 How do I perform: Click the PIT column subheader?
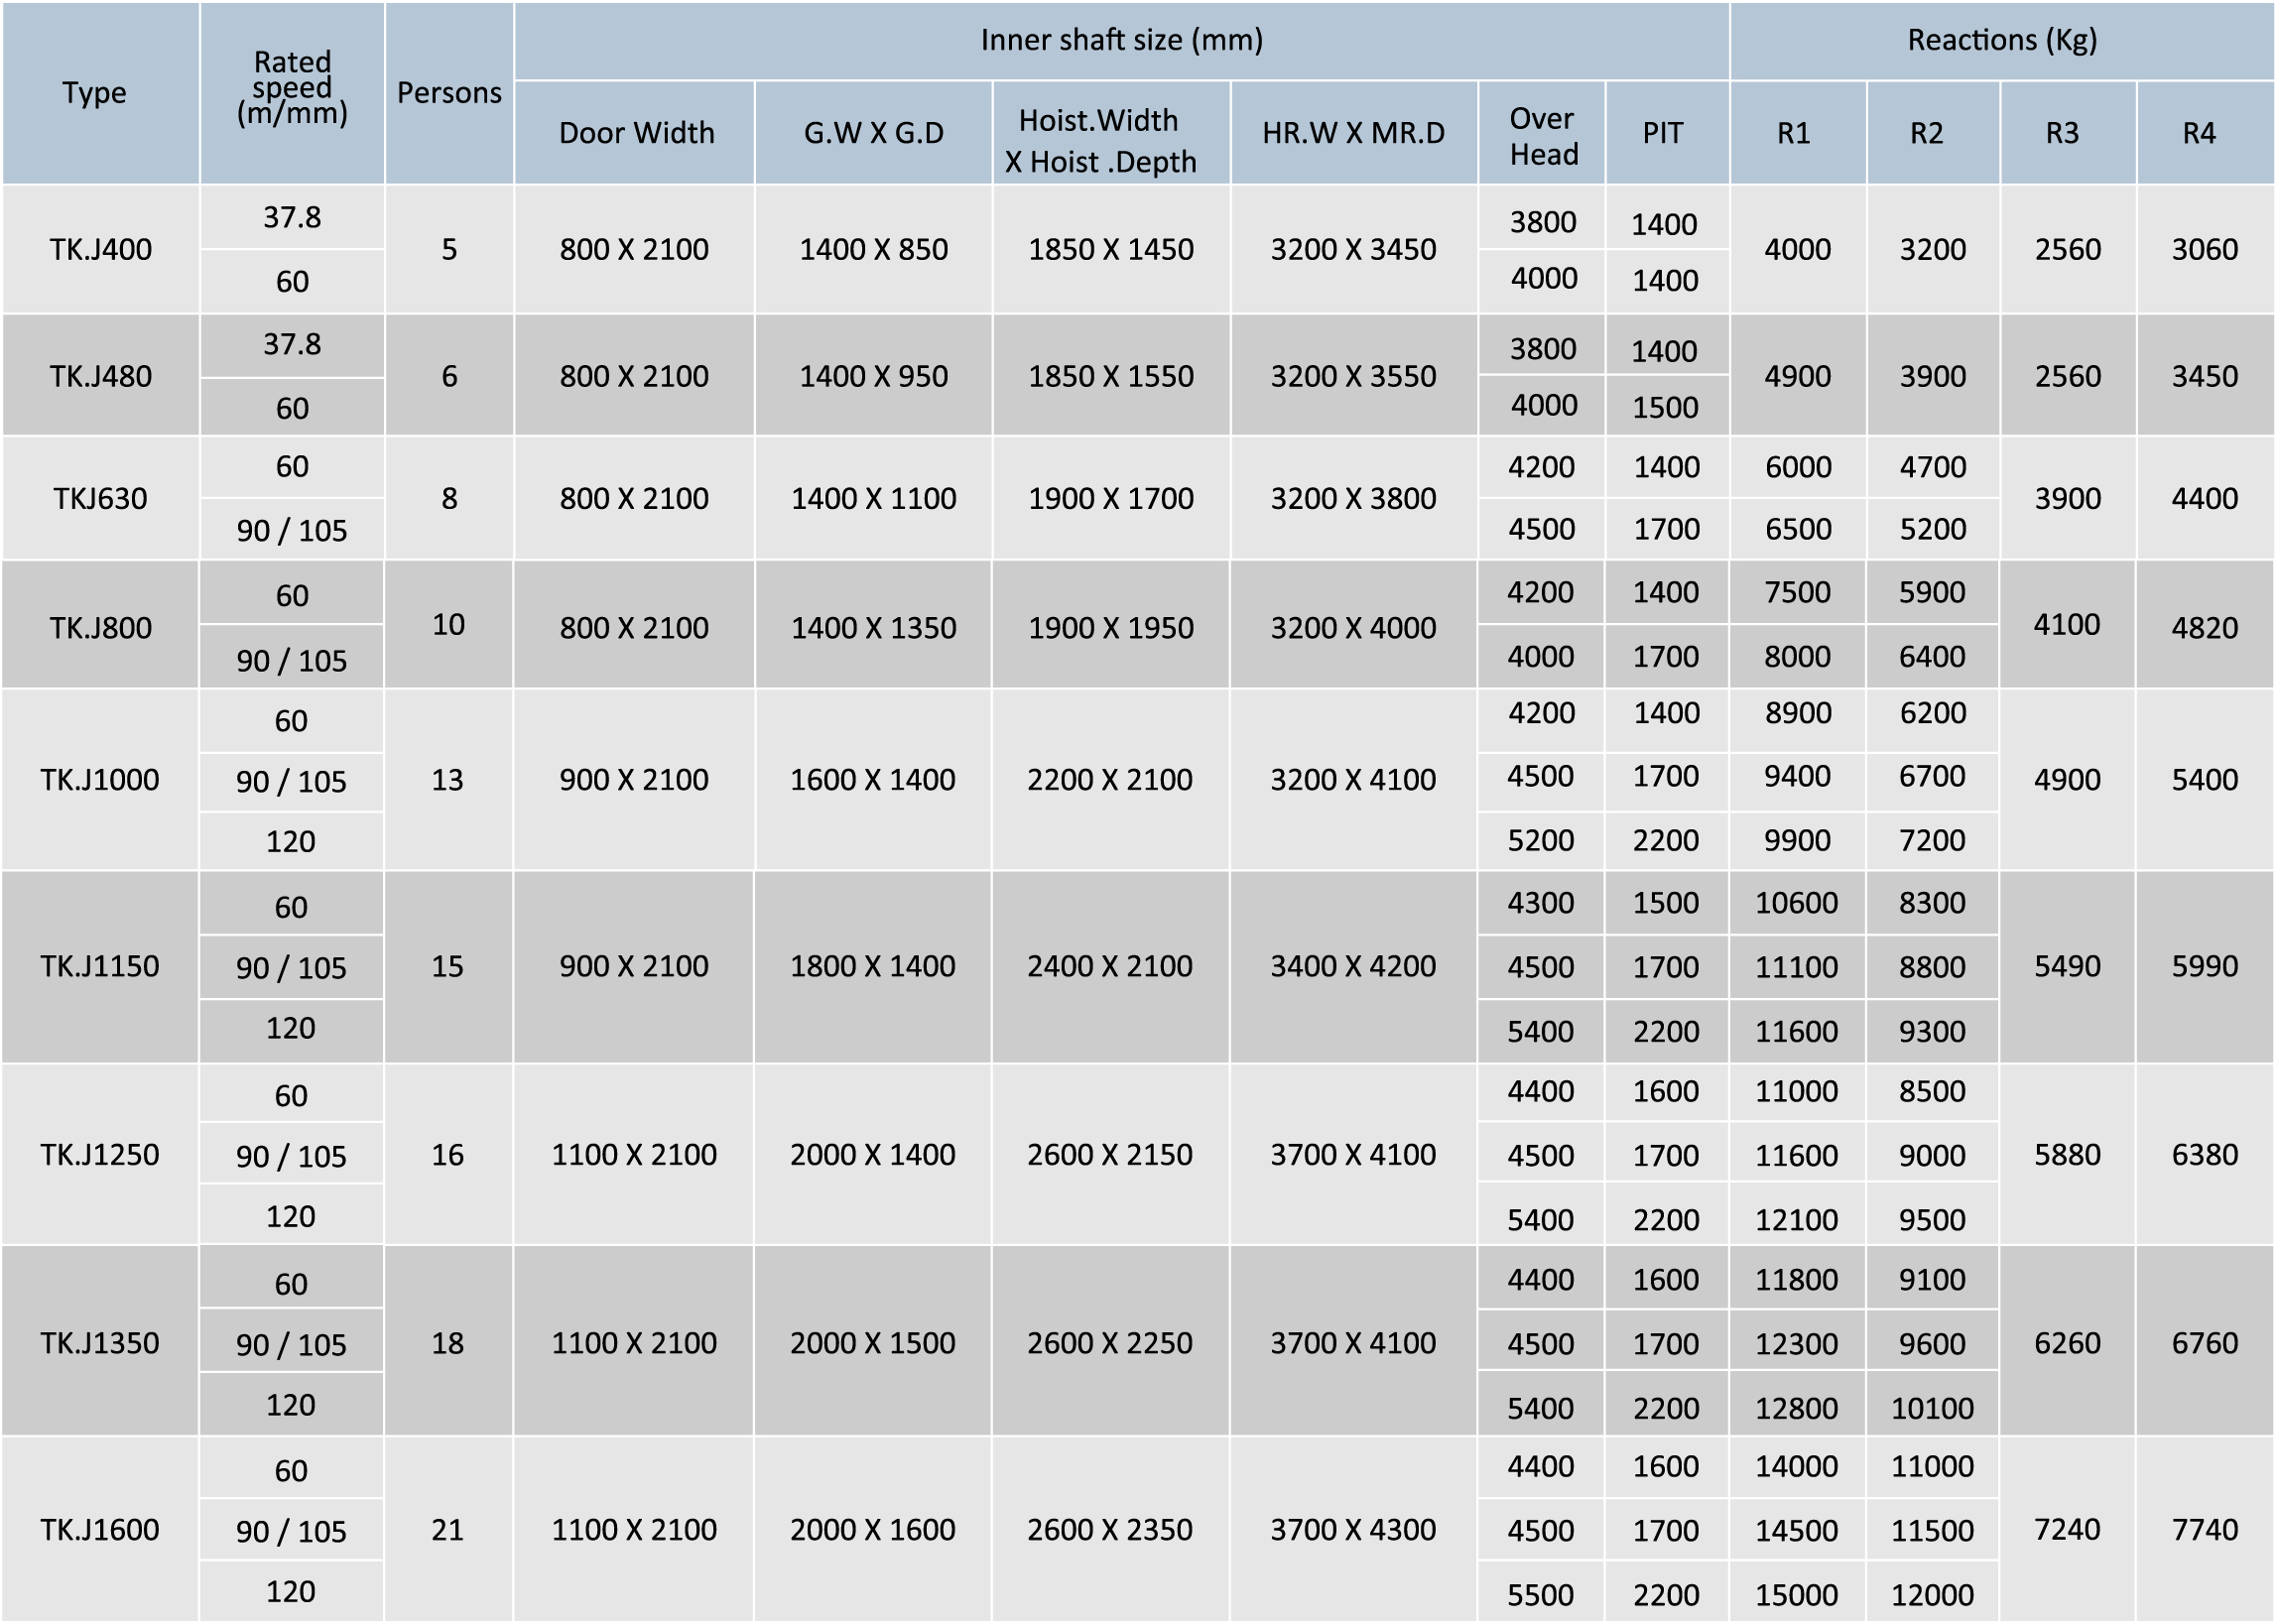1662,133
